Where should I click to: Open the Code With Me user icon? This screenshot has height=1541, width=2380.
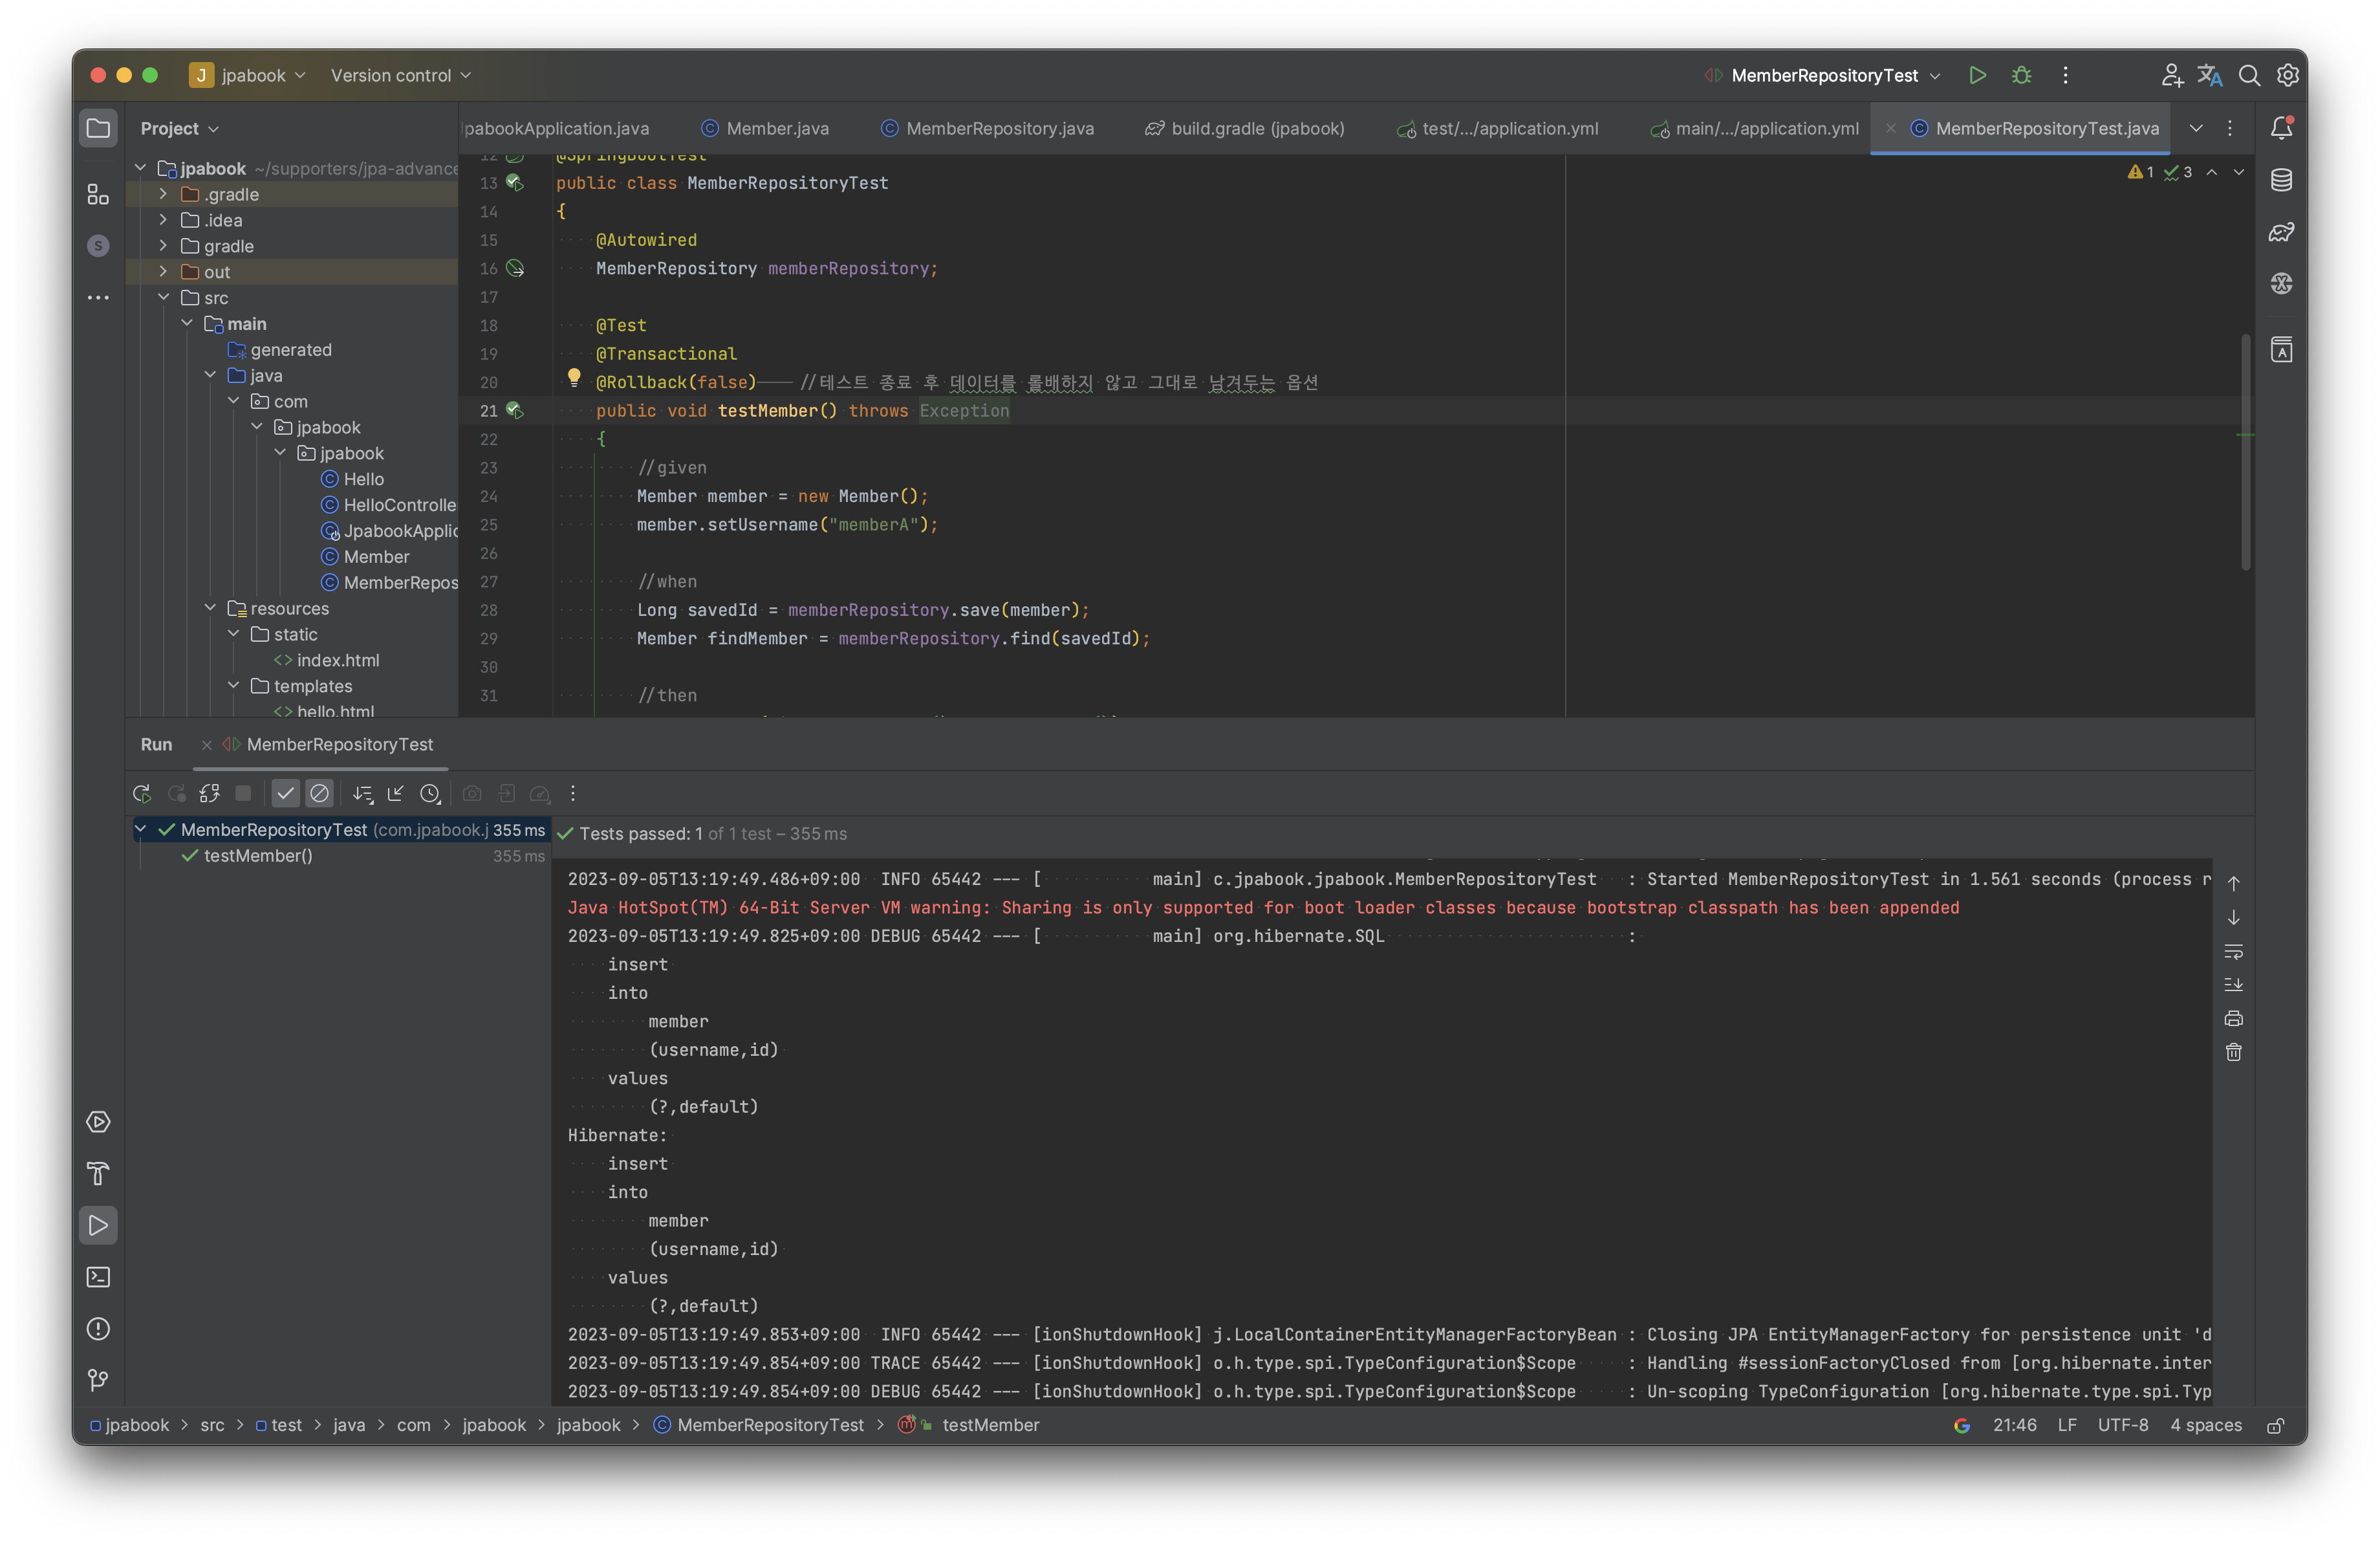(x=2171, y=75)
